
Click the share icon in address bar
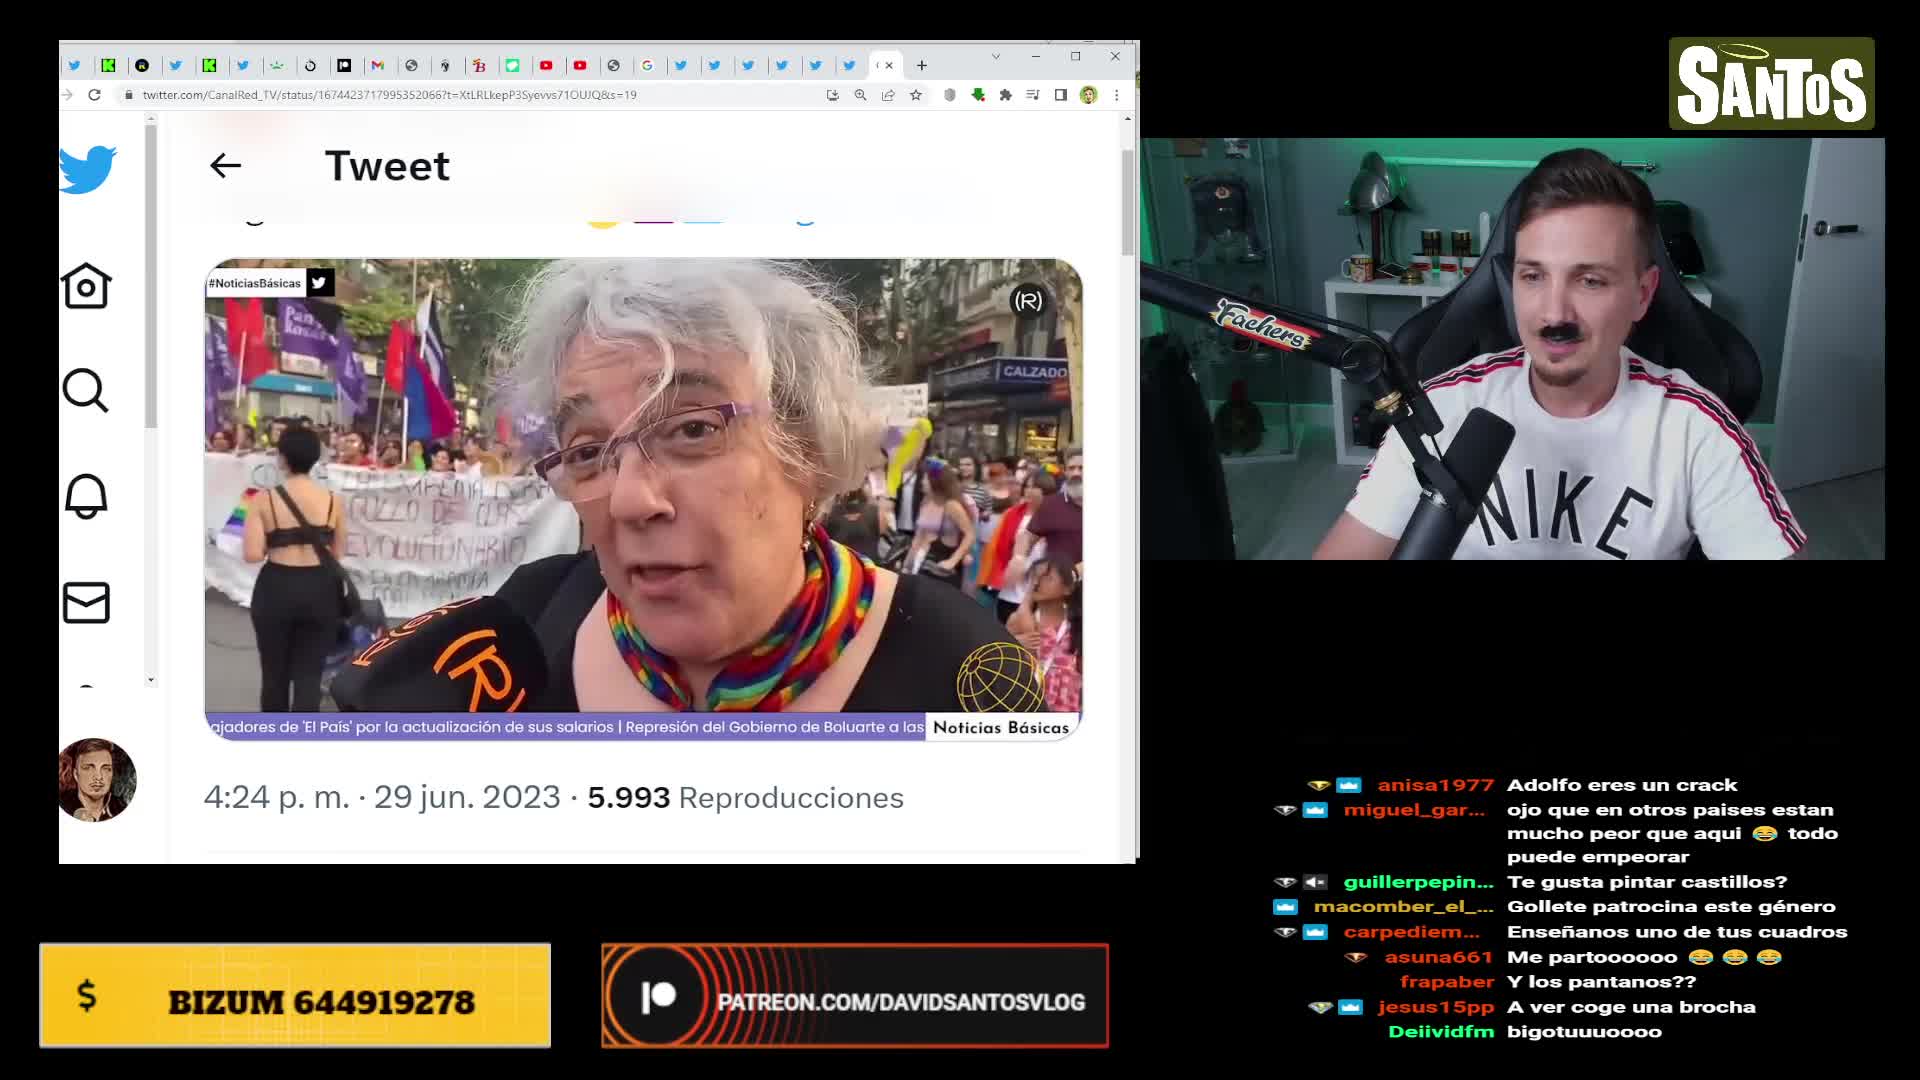tap(888, 95)
